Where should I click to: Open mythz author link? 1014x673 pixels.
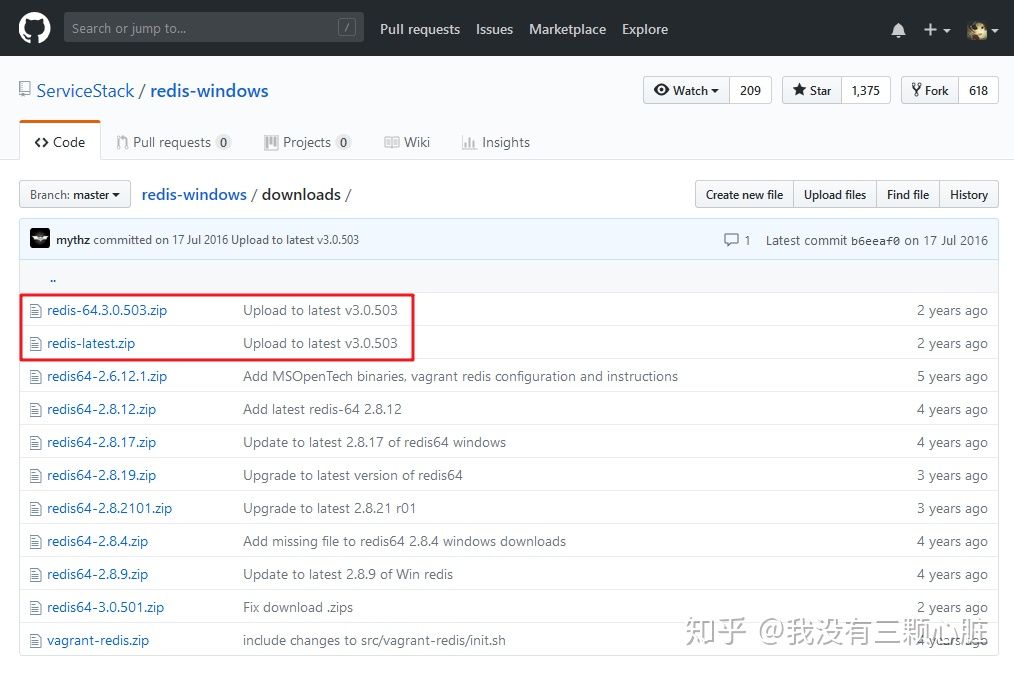pyautogui.click(x=72, y=240)
